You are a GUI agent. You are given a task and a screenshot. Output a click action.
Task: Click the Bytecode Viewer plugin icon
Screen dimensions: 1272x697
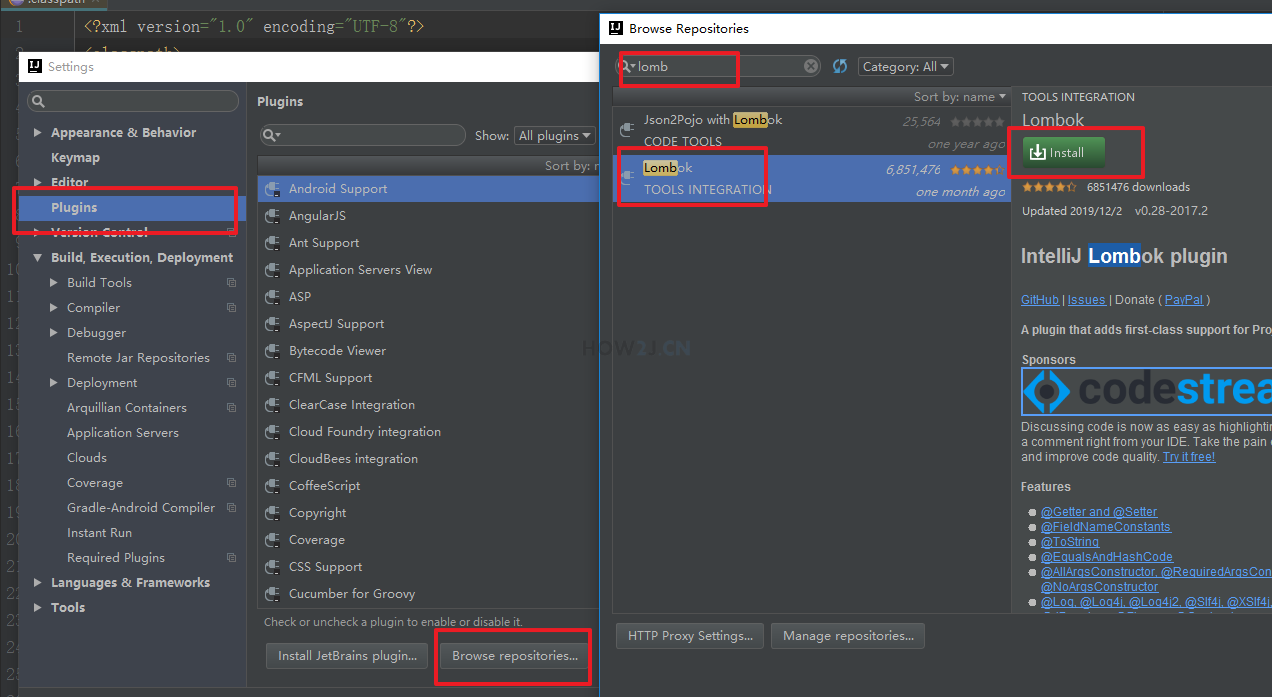coord(272,351)
